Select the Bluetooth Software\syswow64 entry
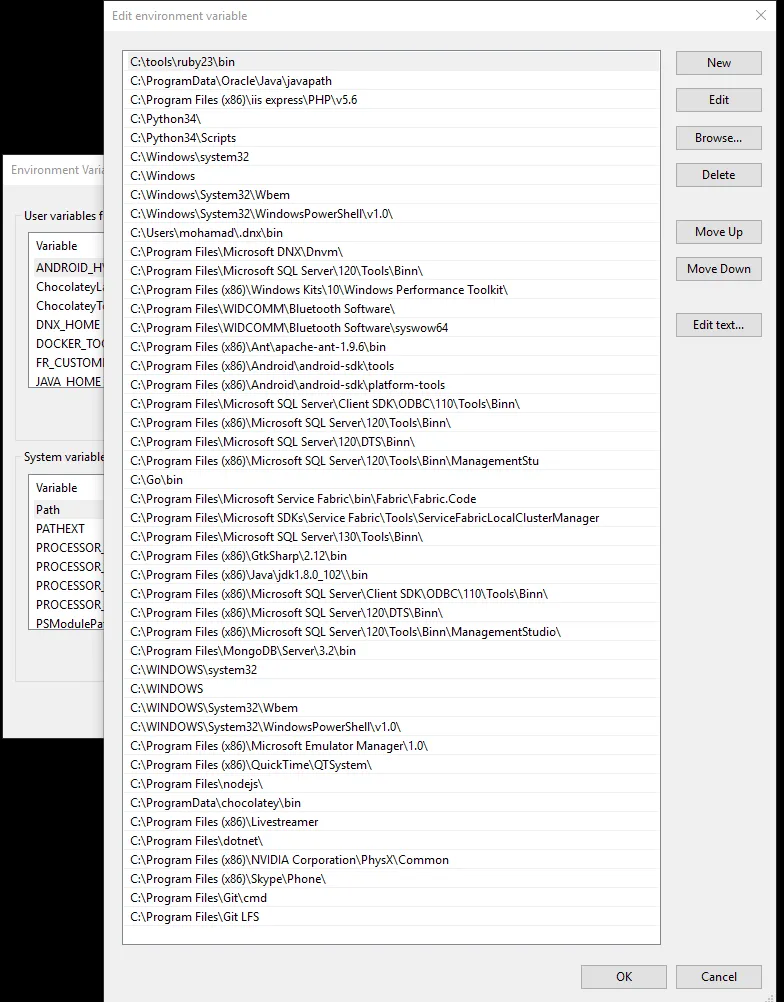Screen dimensions: 784x1002 [x=391, y=328]
